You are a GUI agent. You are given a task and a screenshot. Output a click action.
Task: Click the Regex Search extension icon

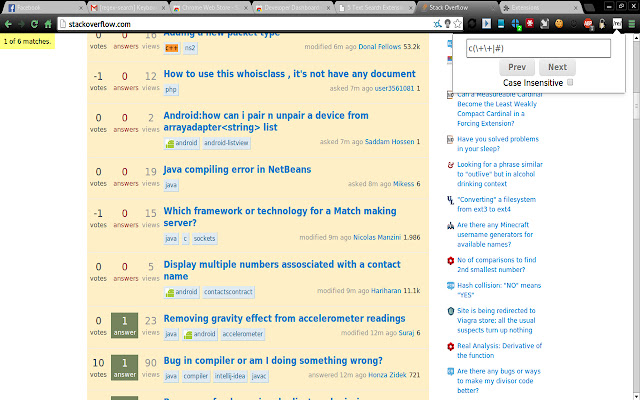617,22
